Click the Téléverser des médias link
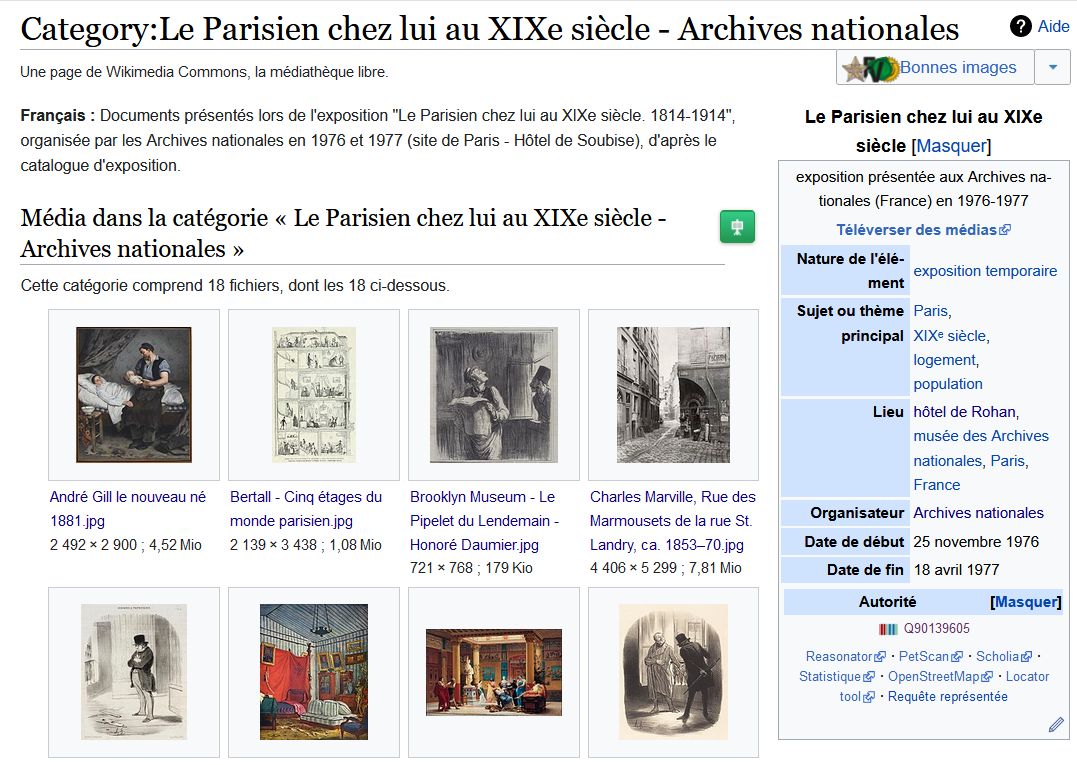Viewport: 1077px width, 765px height. point(916,230)
